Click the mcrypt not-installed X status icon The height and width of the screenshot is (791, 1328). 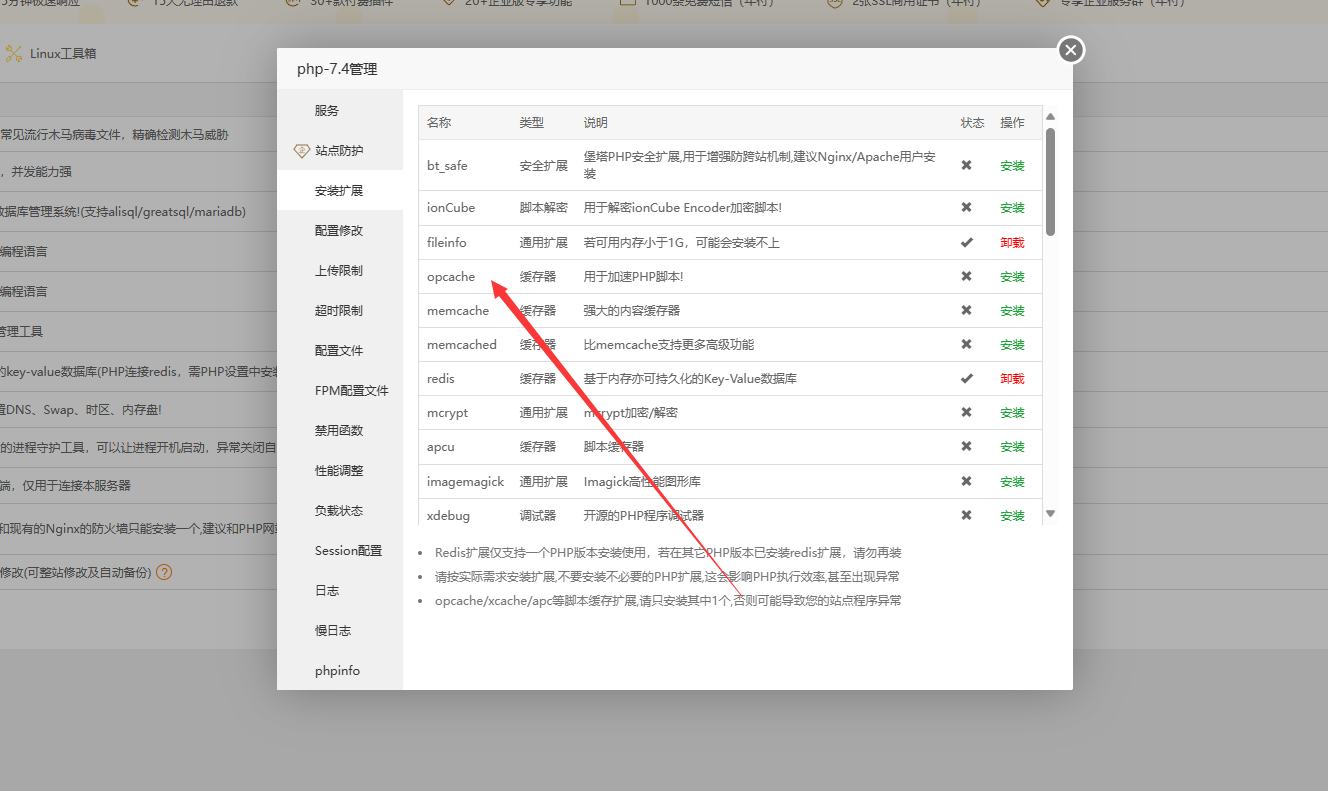(966, 412)
